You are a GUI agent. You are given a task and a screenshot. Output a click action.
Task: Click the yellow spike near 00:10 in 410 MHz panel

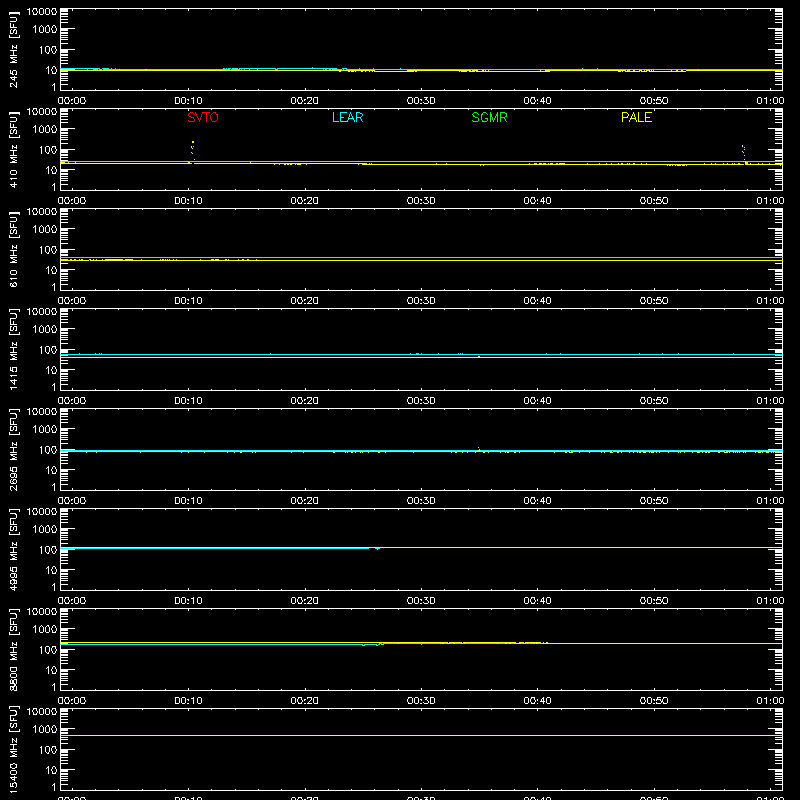(x=192, y=151)
